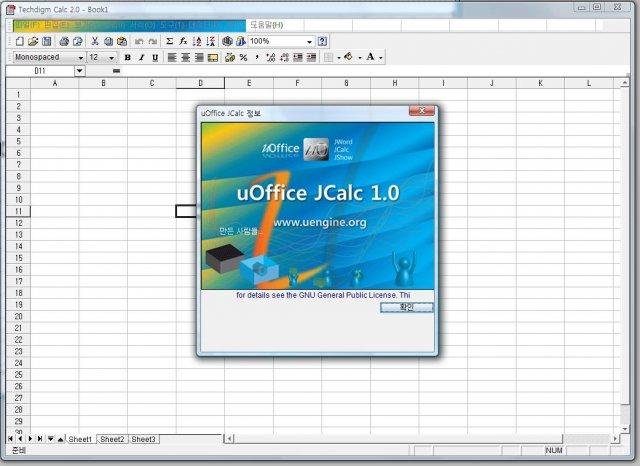Apply comma style format
This screenshot has width=640, height=466.
tap(257, 58)
